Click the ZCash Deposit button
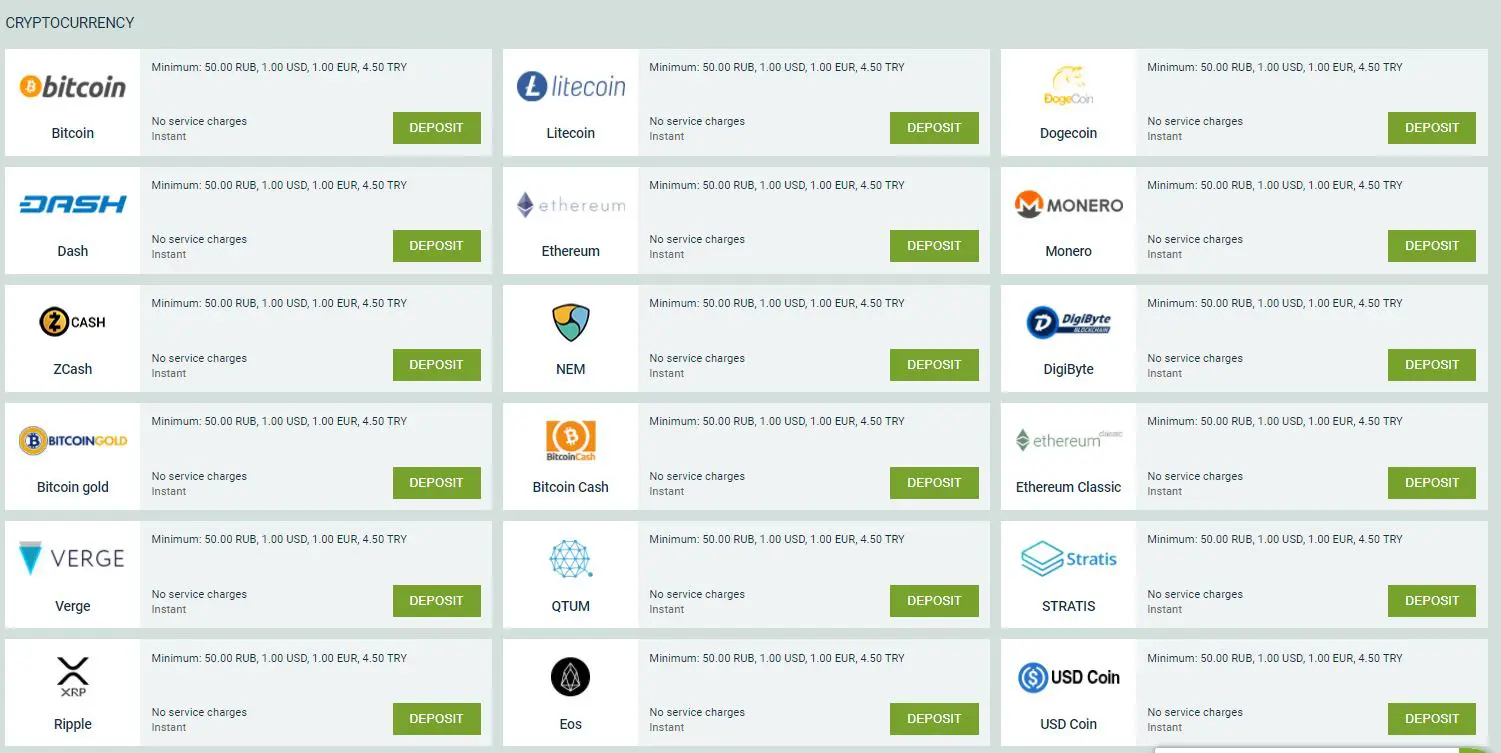This screenshot has height=753, width=1501. coord(437,365)
